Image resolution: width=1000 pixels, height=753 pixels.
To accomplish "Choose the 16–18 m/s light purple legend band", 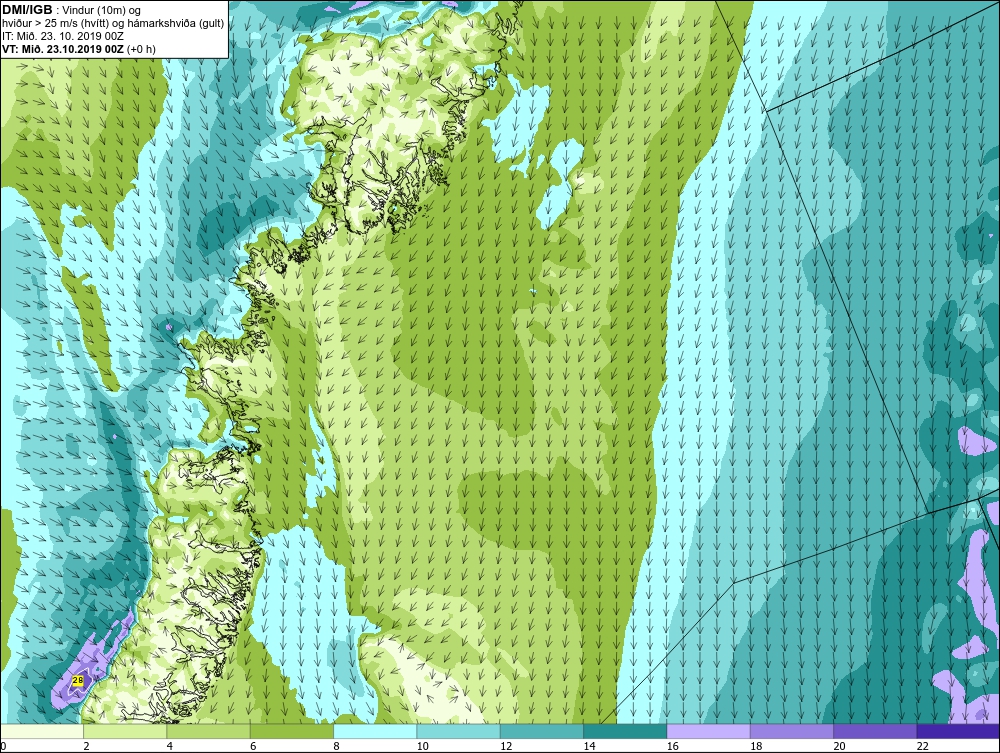I will point(709,731).
